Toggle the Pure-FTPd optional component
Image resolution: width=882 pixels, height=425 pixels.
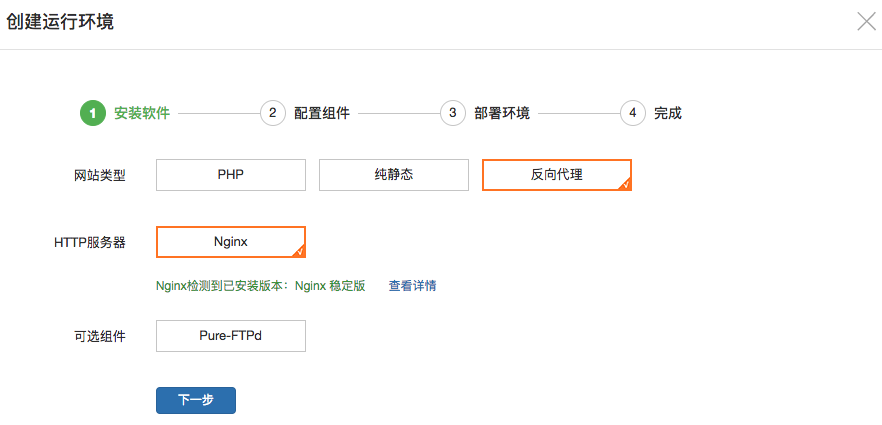[231, 336]
